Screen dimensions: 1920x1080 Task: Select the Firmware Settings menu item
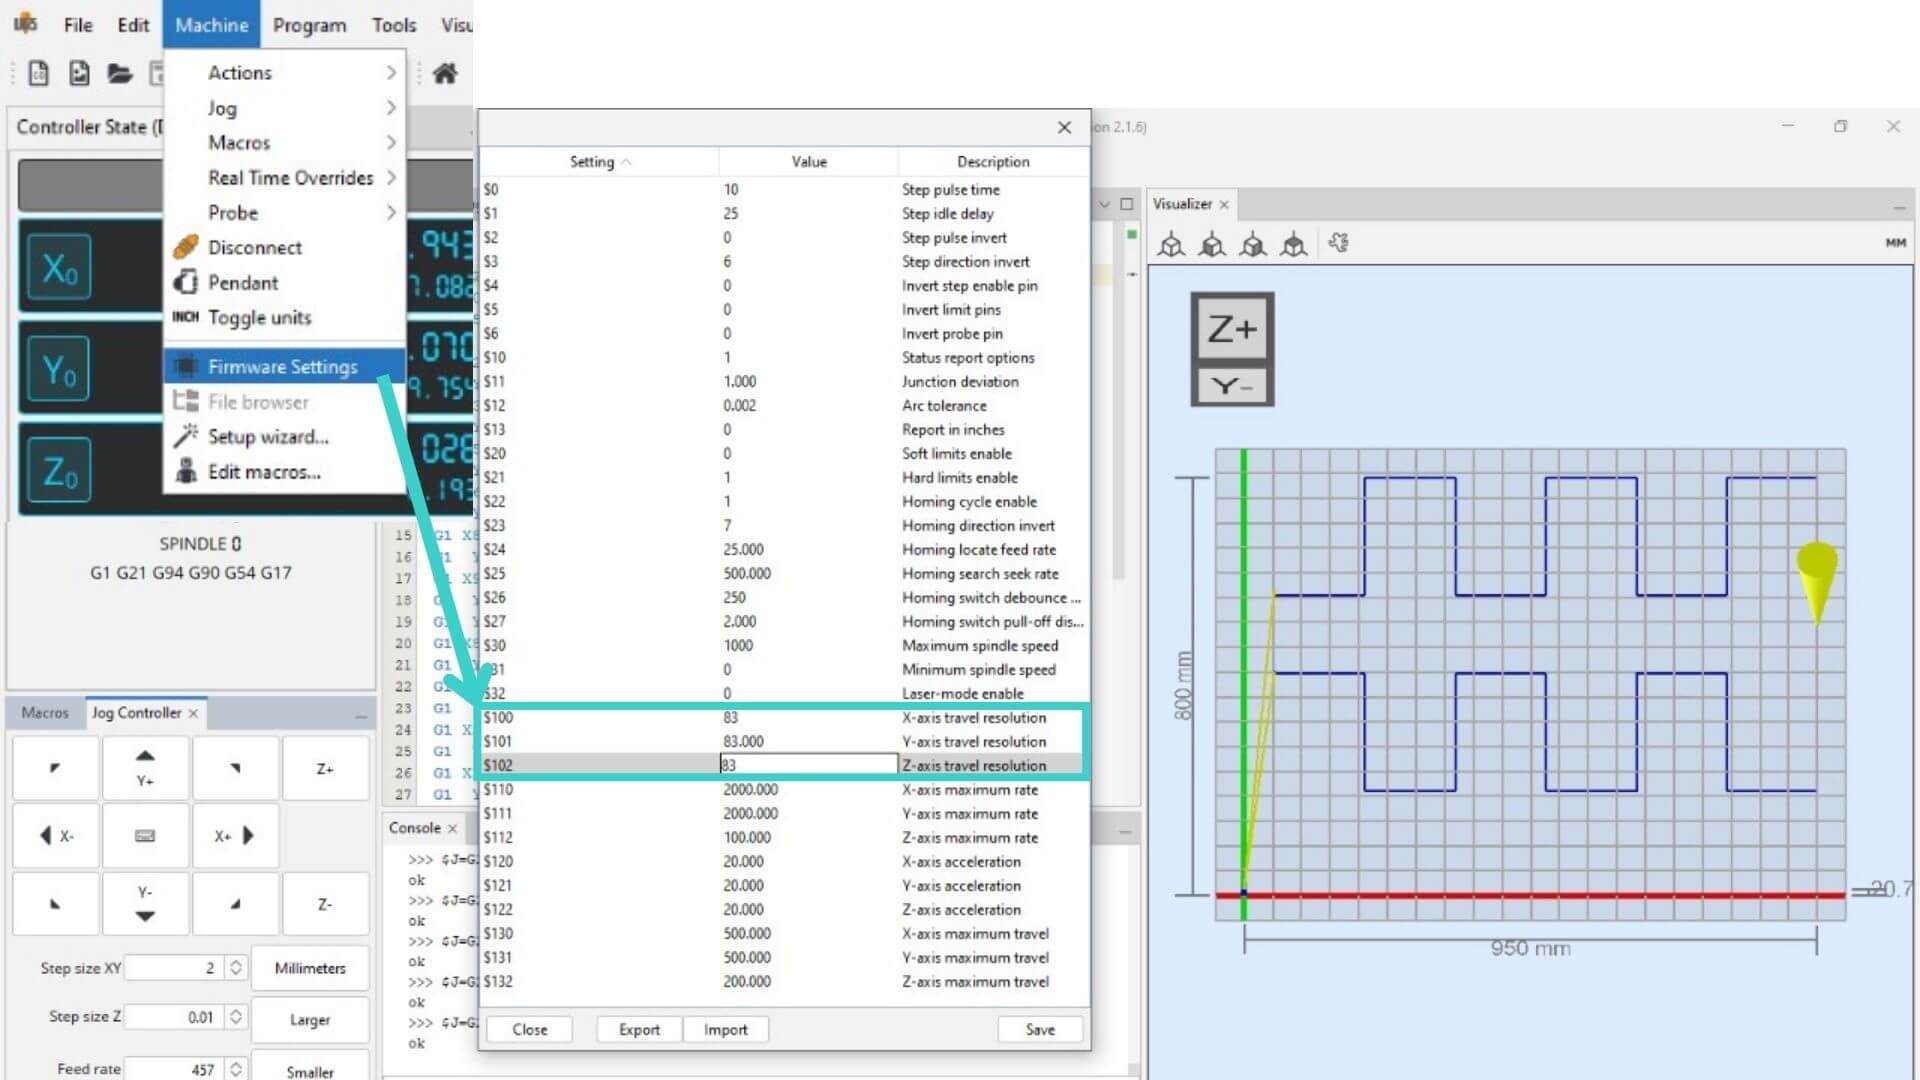click(x=281, y=365)
